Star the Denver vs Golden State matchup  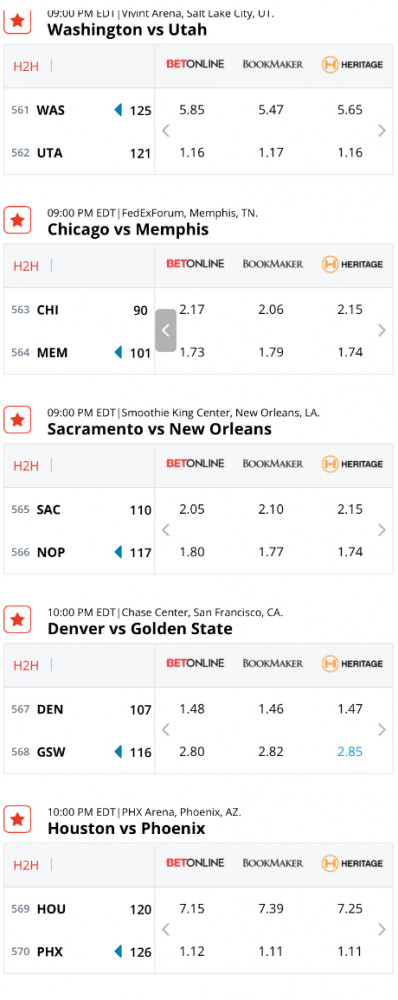pos(18,620)
